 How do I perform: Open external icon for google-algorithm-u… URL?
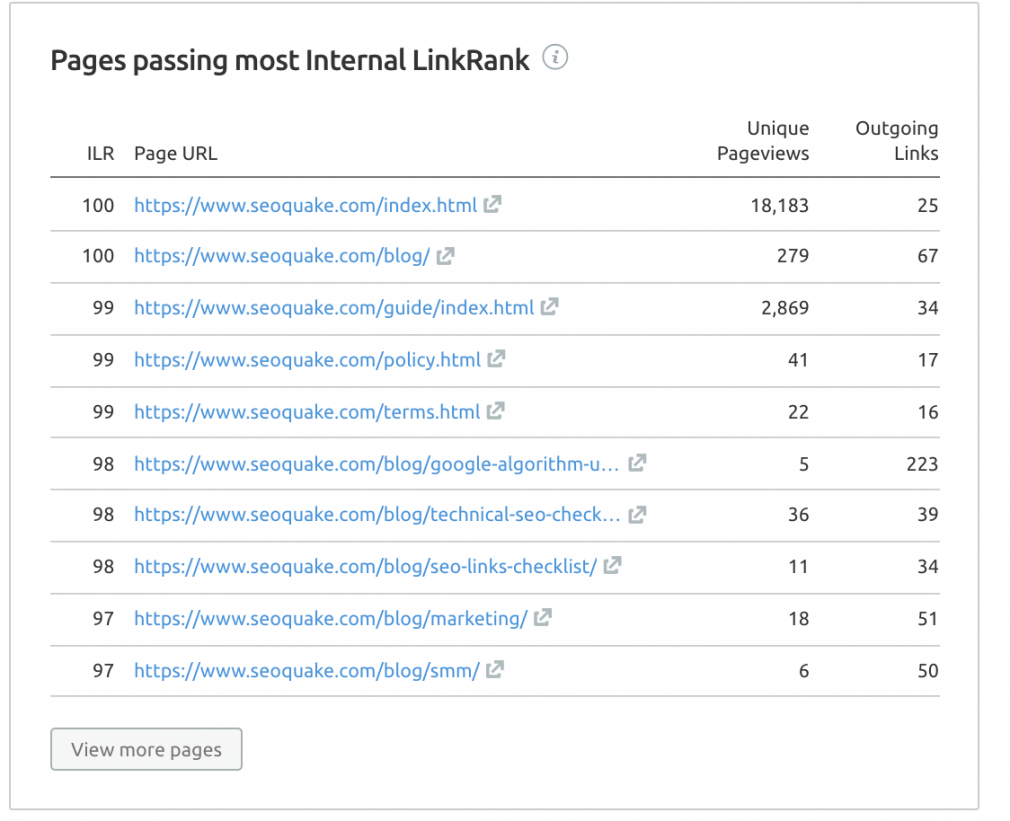pyautogui.click(x=637, y=462)
